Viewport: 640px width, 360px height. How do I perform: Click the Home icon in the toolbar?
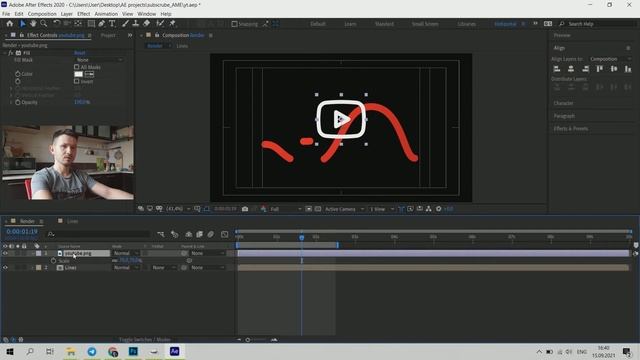tap(9, 24)
